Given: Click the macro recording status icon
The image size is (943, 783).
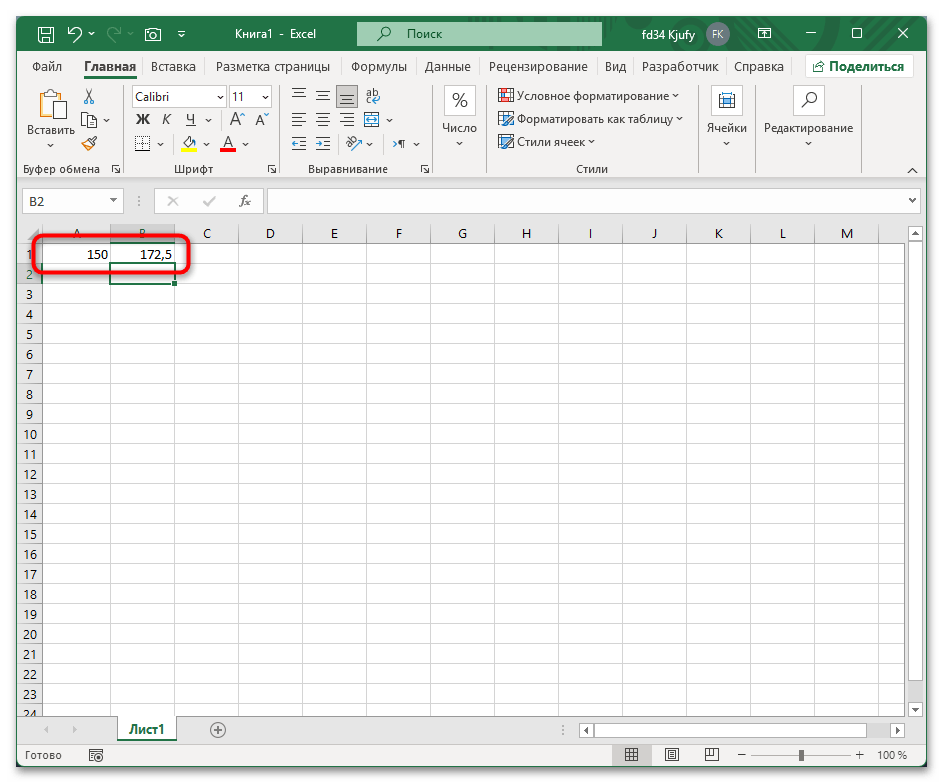Looking at the screenshot, I should click(x=96, y=755).
